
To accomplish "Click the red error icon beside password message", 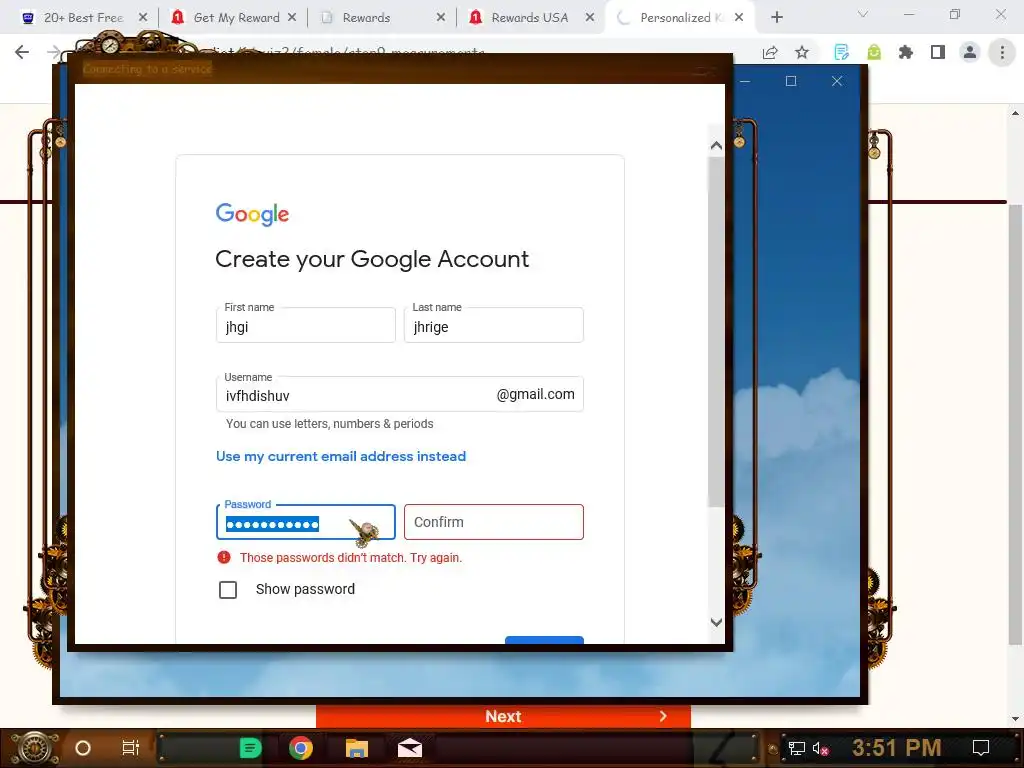I will [224, 557].
